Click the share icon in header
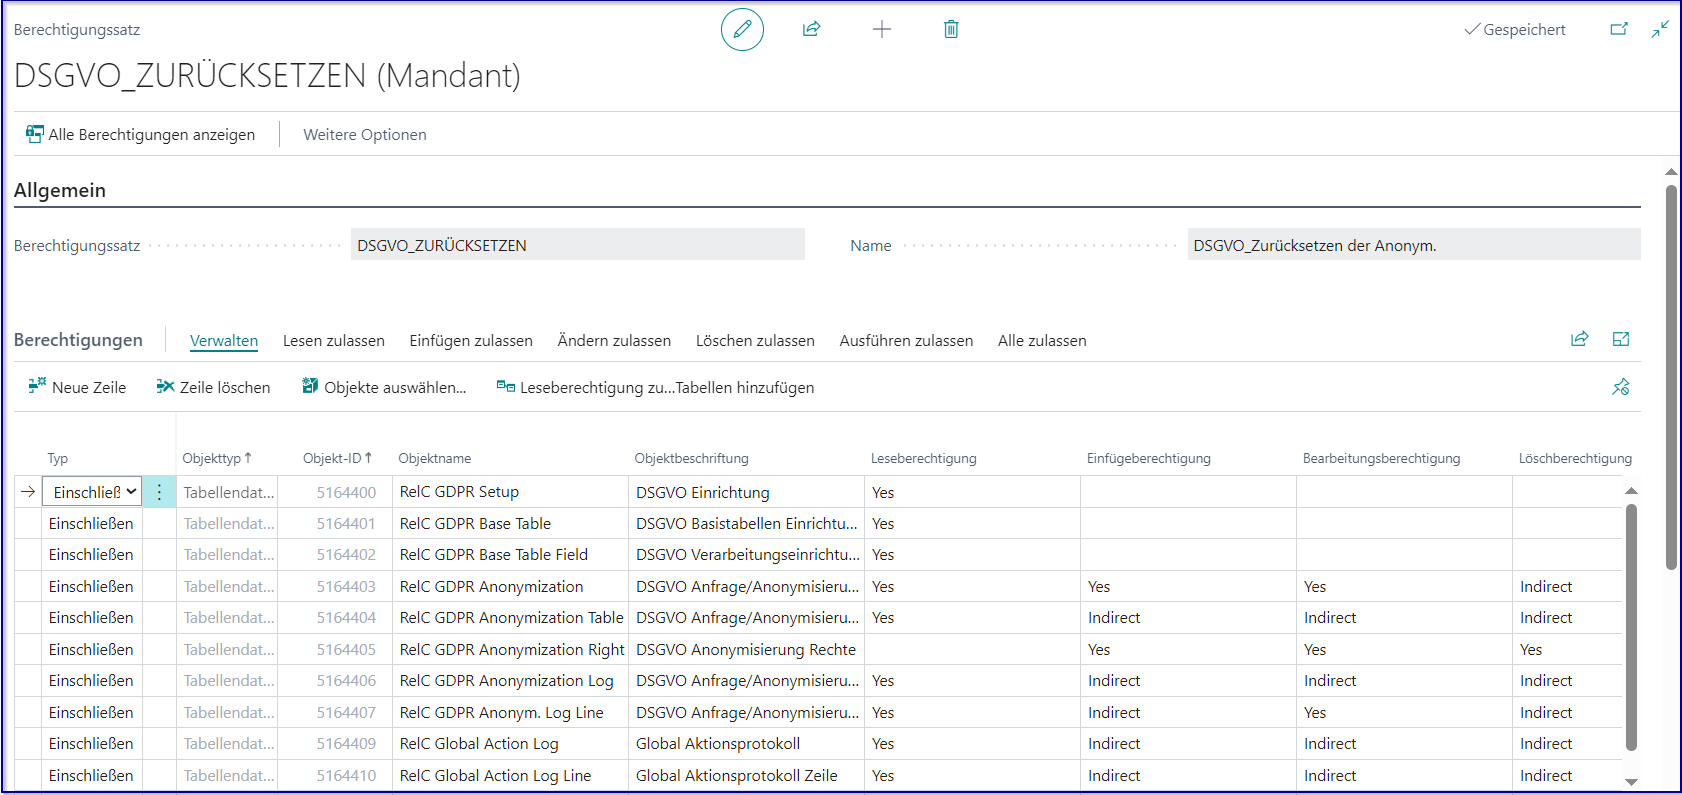Image resolution: width=1682 pixels, height=795 pixels. 811,30
